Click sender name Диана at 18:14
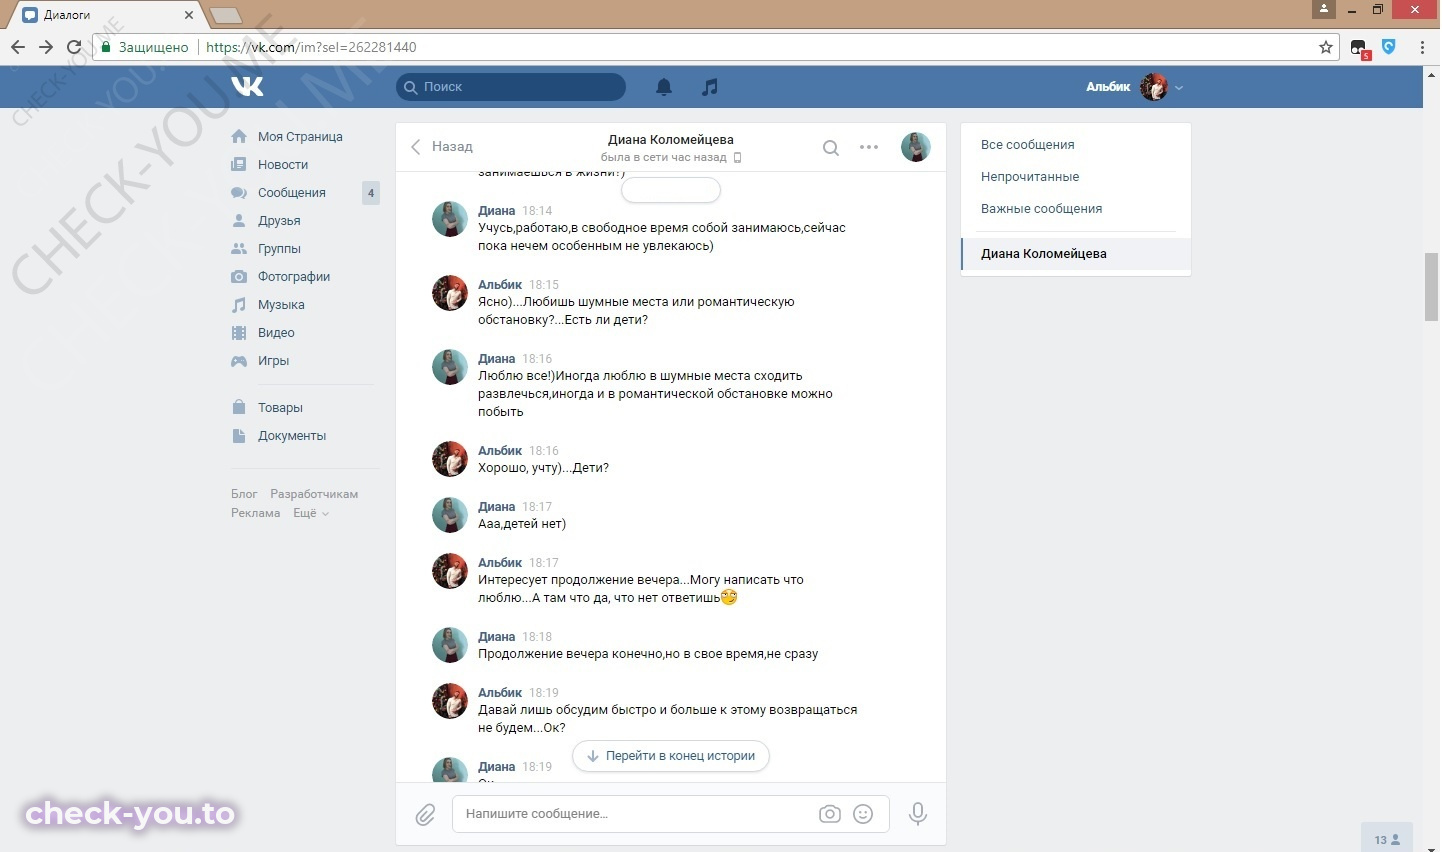This screenshot has width=1442, height=852. click(497, 211)
